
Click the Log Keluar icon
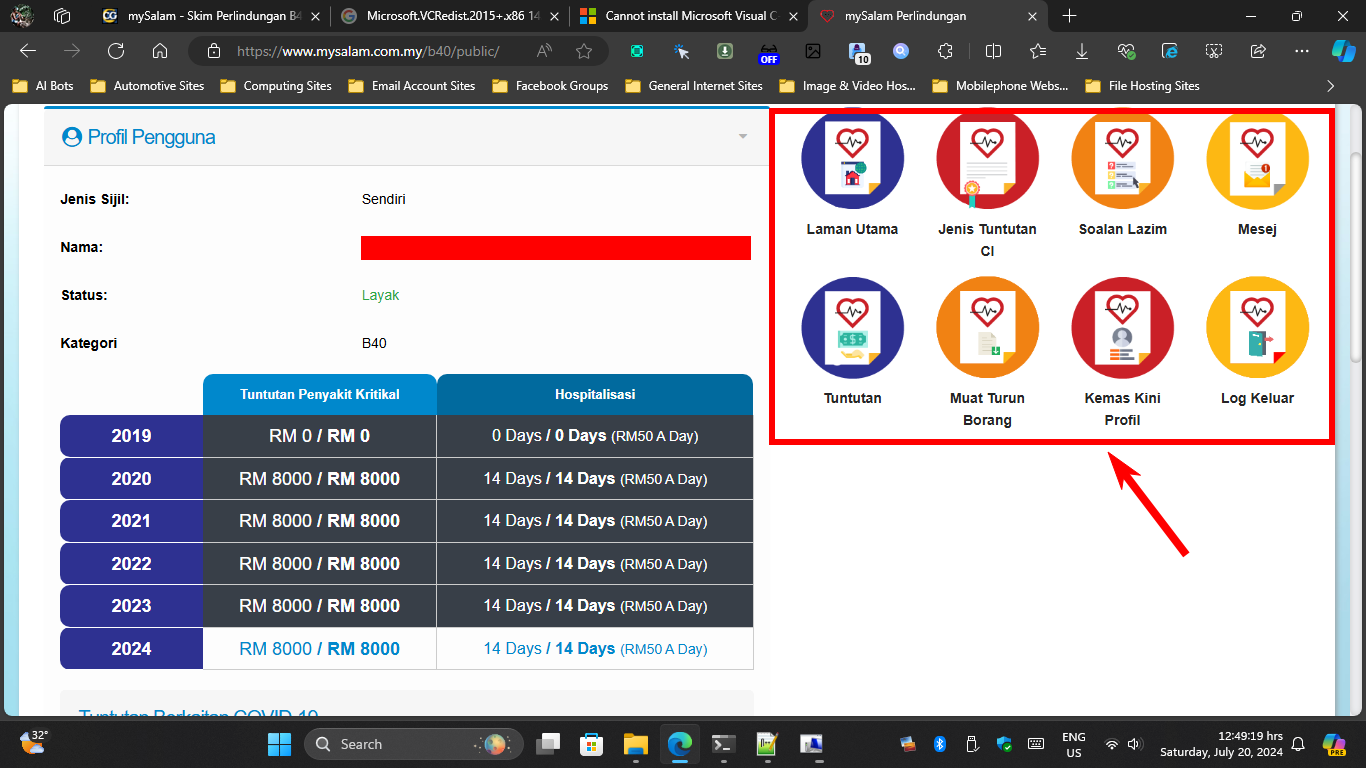(1257, 328)
